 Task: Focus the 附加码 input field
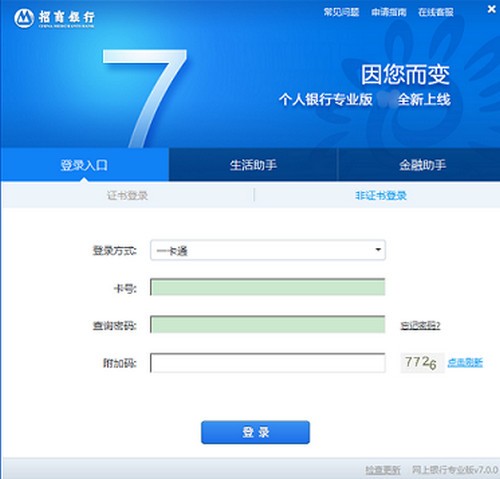pos(268,363)
